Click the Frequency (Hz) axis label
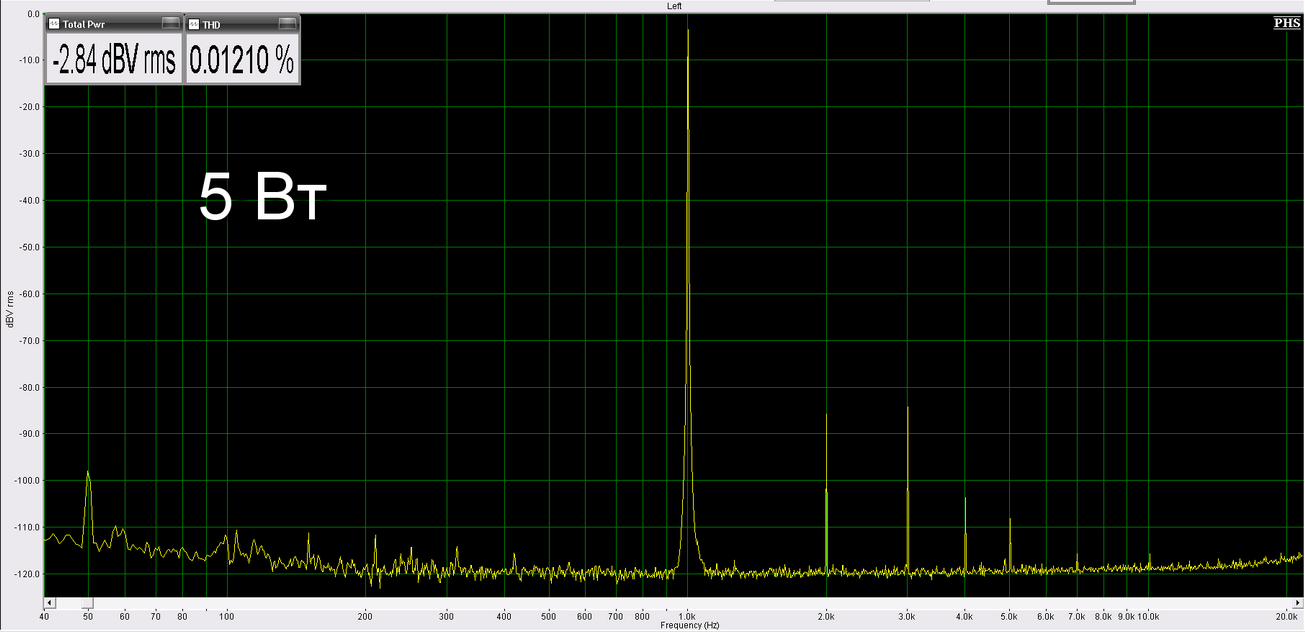This screenshot has height=632, width=1305. pos(689,625)
